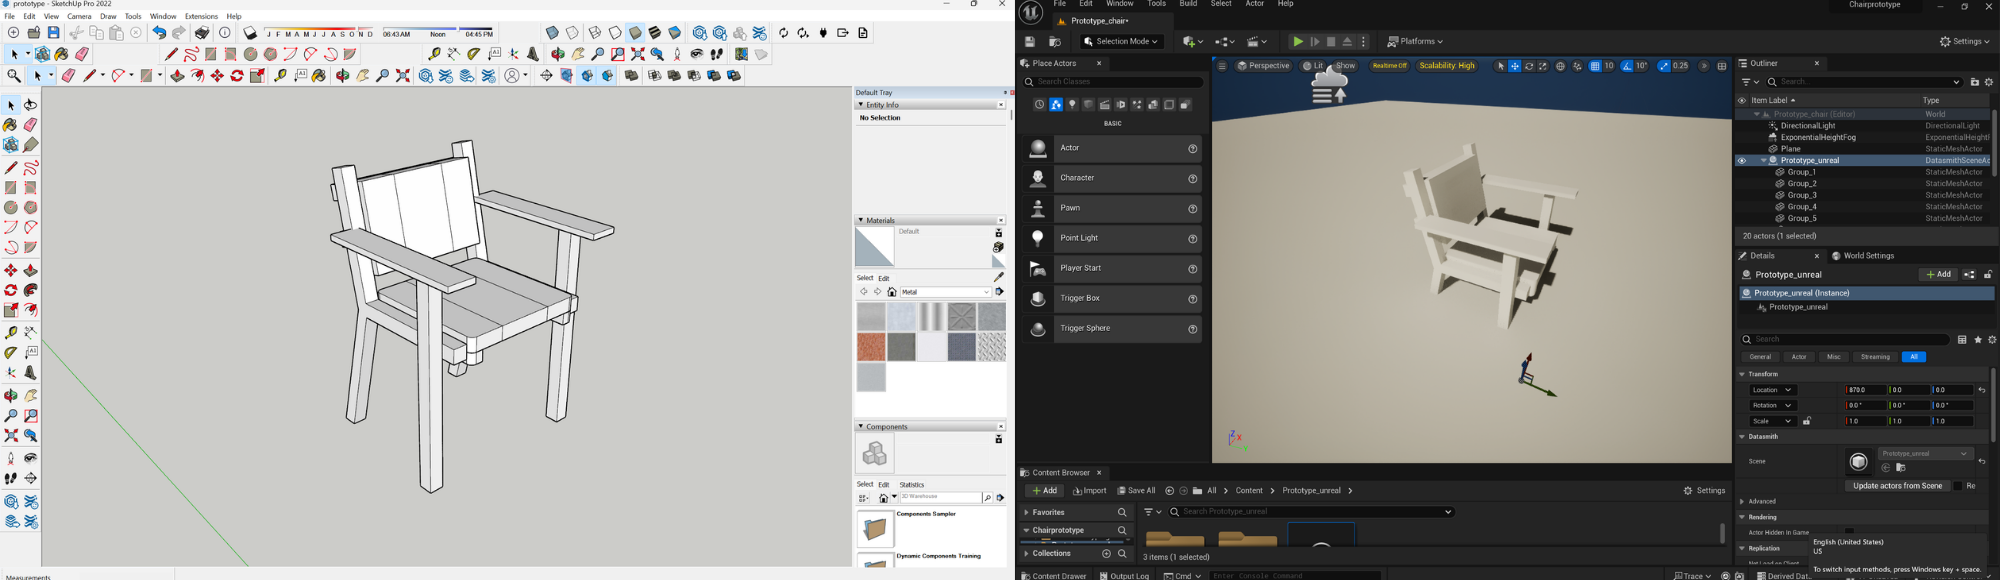Select the Streaming filter tab in Details

(1875, 357)
